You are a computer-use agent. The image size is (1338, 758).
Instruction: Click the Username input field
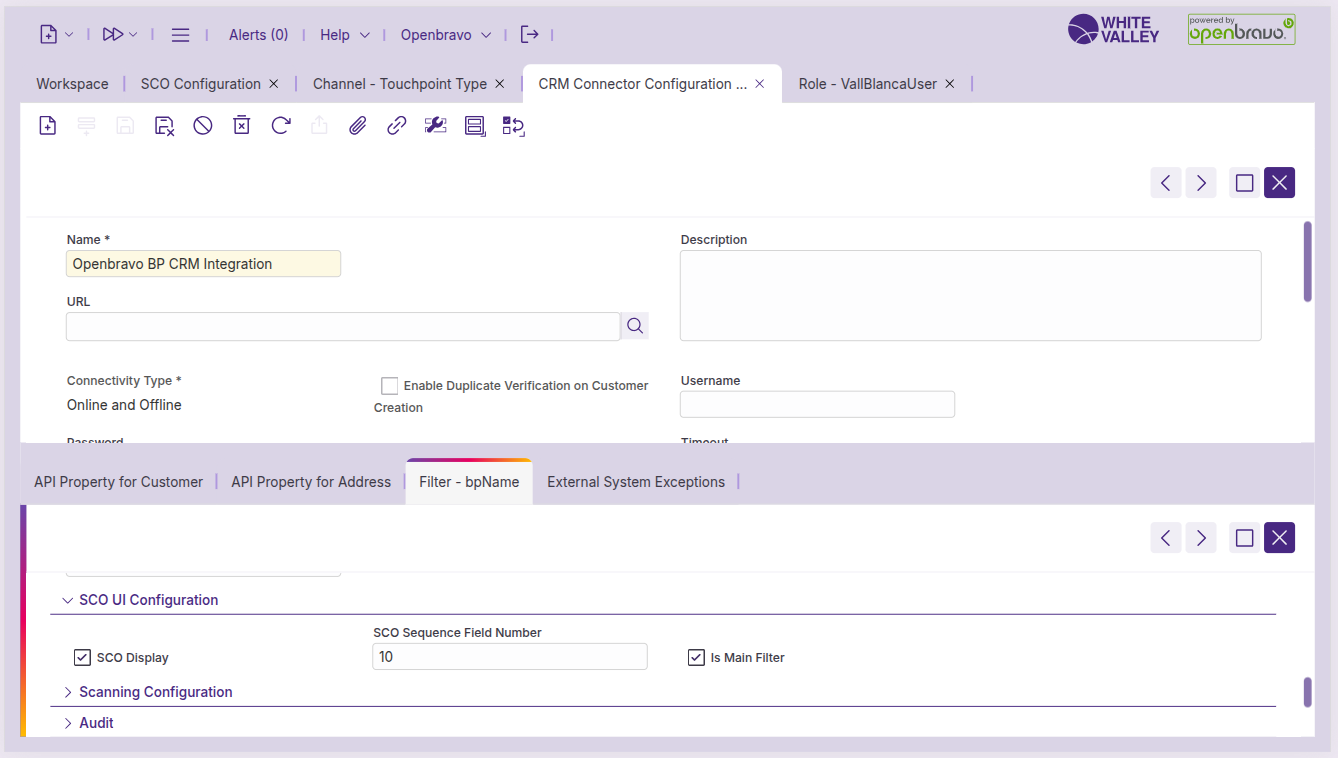[817, 404]
